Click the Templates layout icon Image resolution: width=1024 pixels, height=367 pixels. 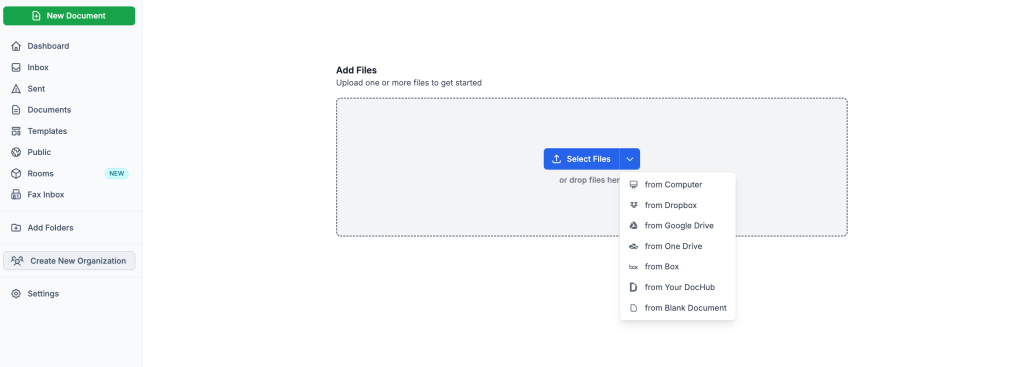coord(16,131)
